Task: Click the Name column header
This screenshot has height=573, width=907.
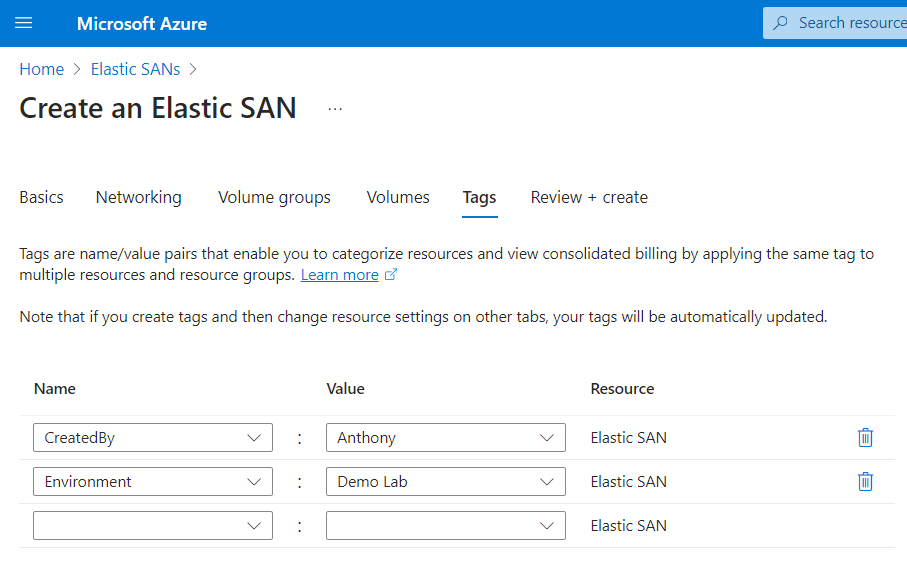Action: [x=54, y=389]
